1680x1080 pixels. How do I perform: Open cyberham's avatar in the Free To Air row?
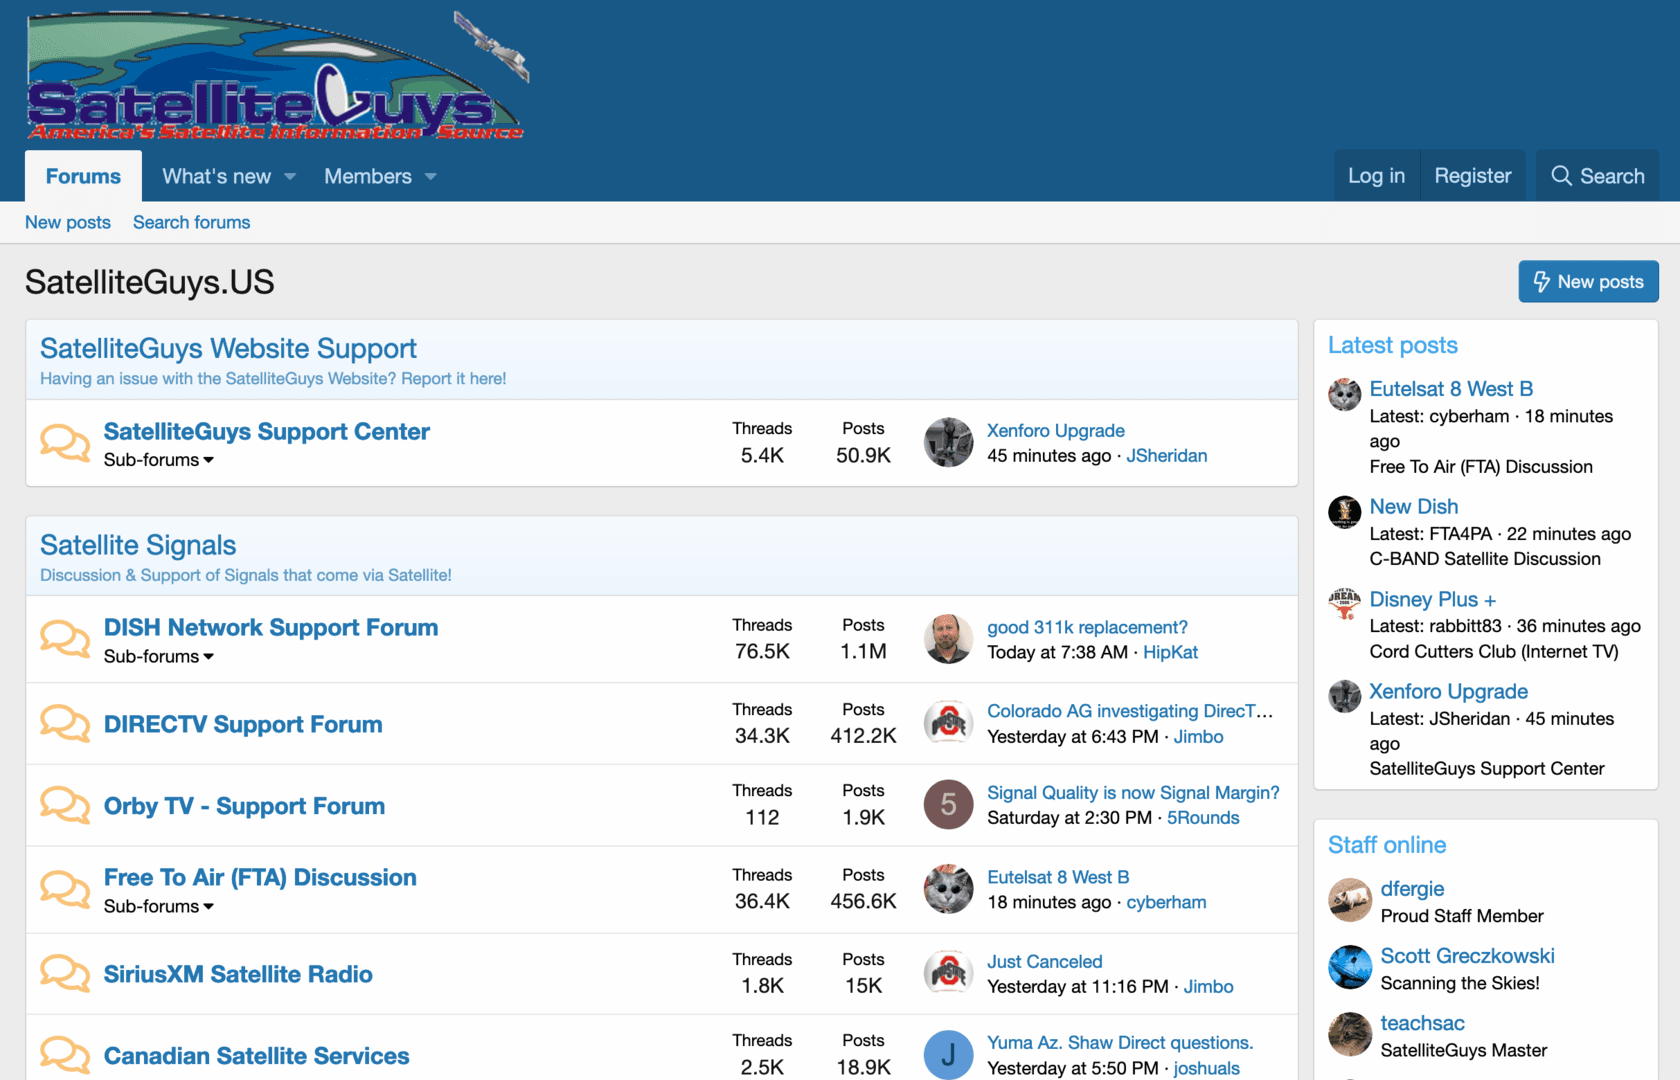(948, 889)
